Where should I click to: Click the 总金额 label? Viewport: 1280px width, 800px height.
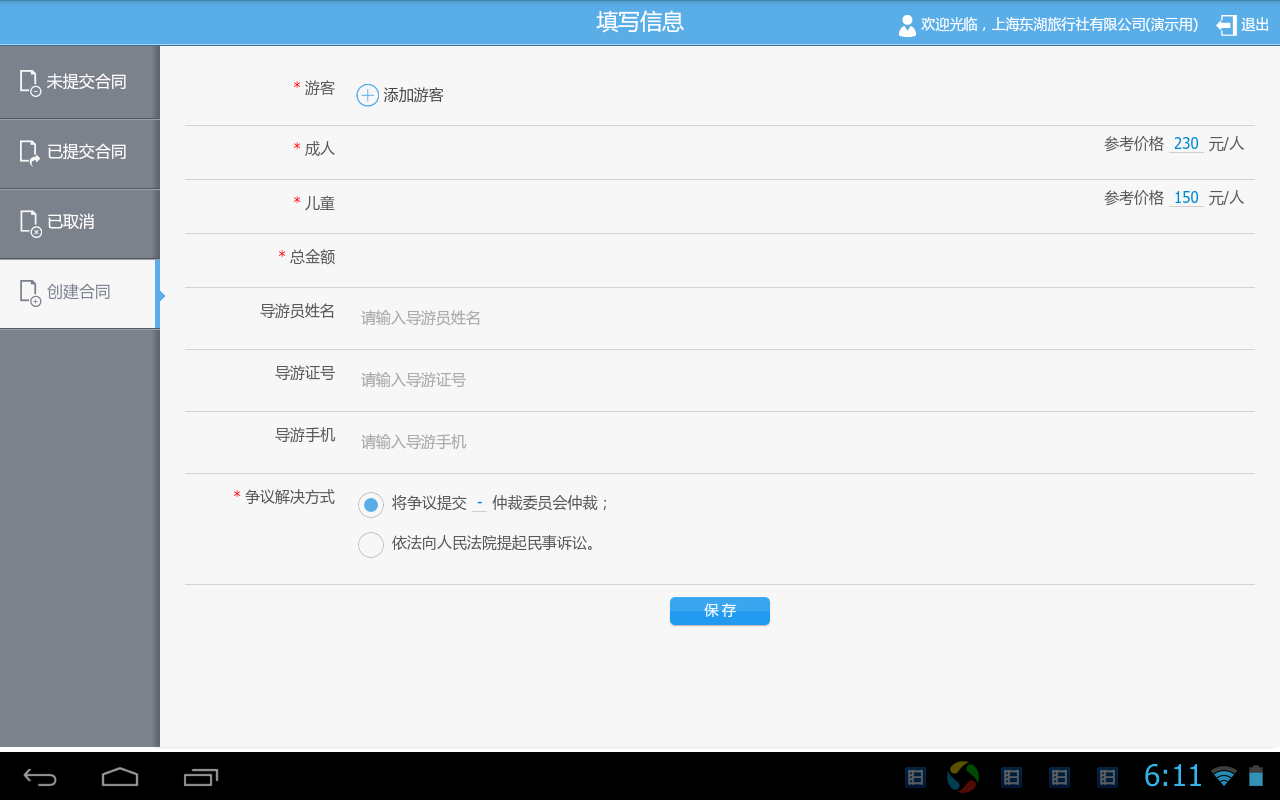pyautogui.click(x=313, y=257)
